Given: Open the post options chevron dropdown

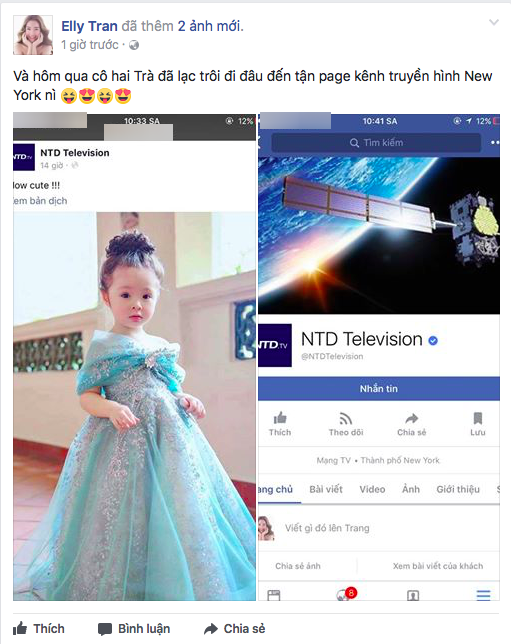Looking at the screenshot, I should click(493, 22).
